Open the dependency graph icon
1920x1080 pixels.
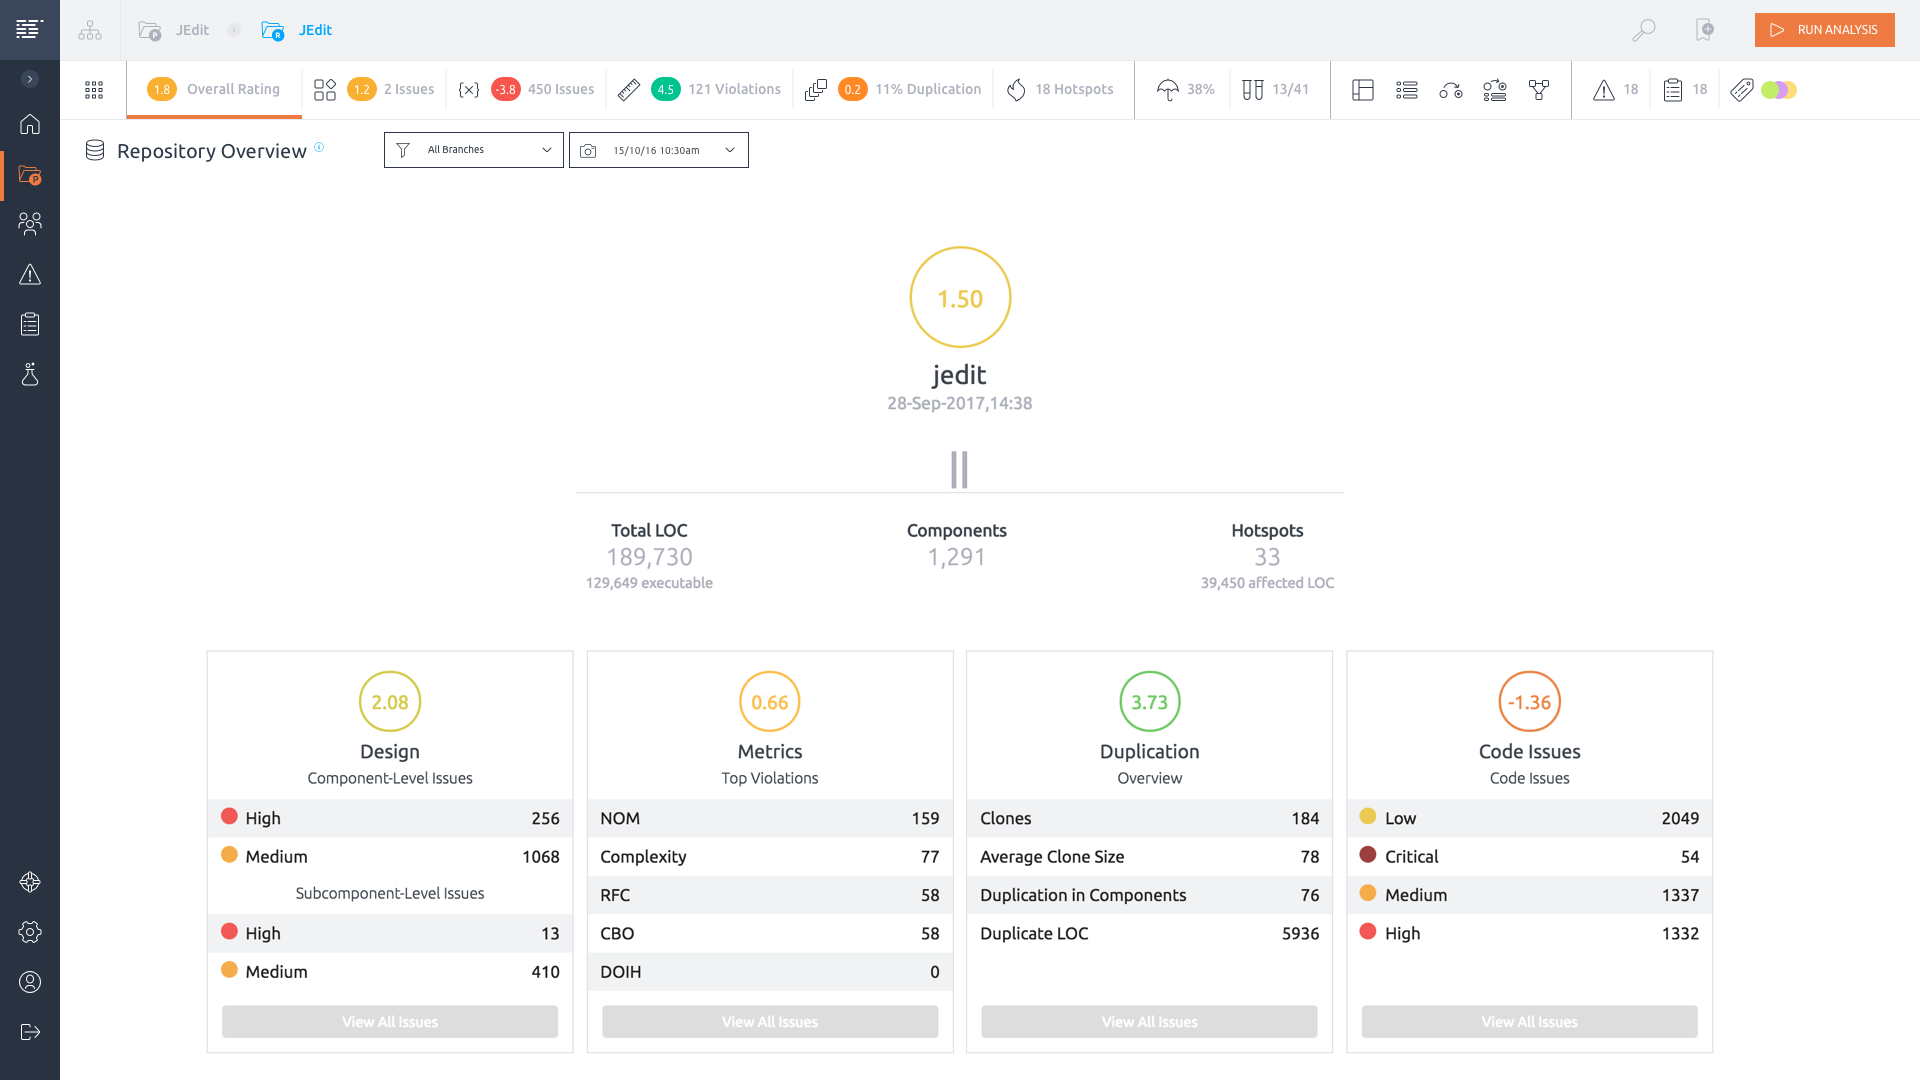click(1539, 90)
